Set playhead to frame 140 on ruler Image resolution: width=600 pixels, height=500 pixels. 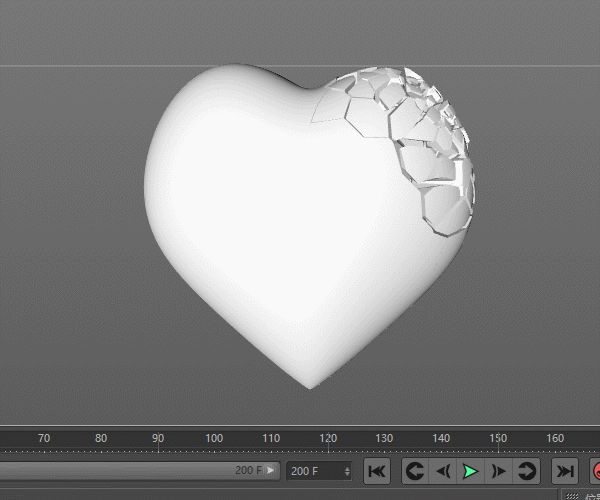point(441,438)
